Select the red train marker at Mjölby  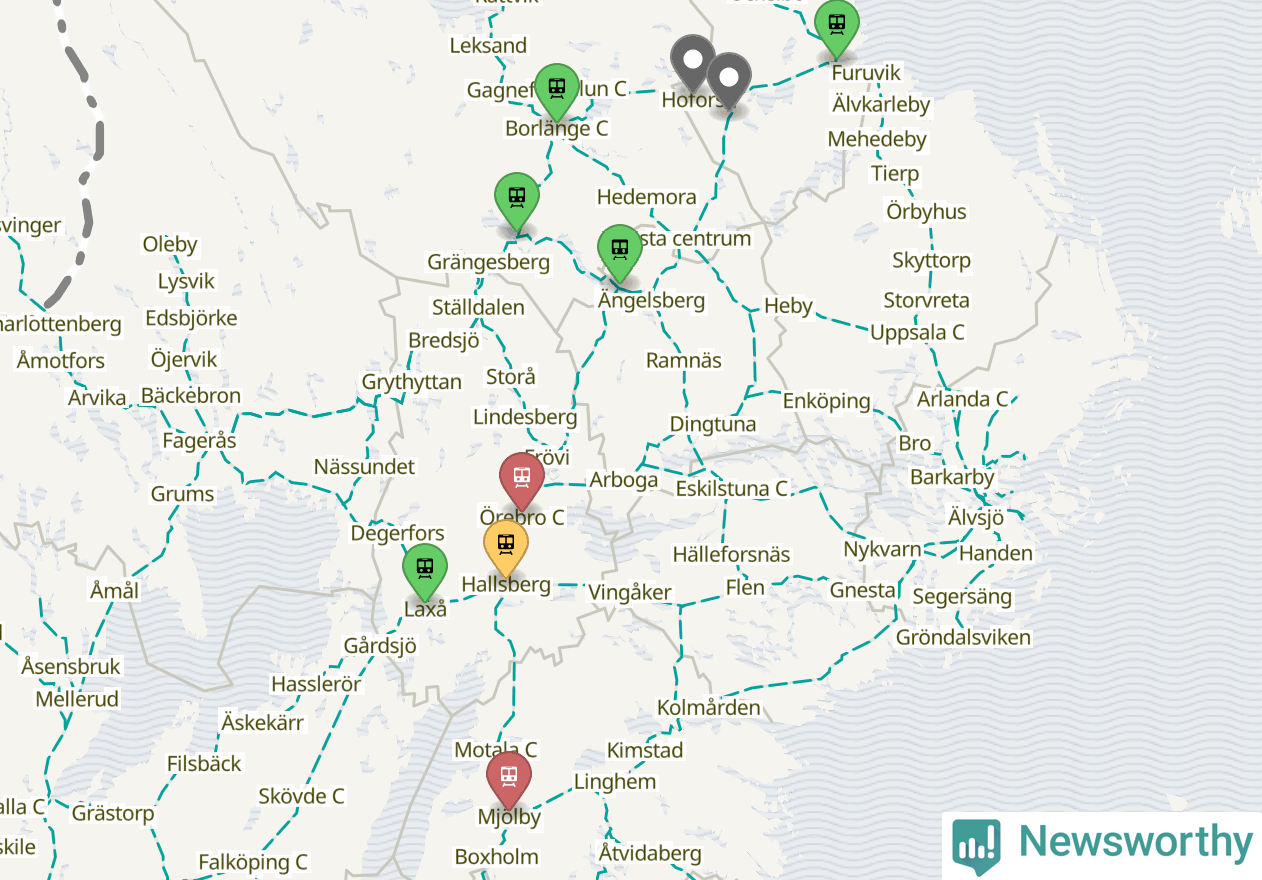pos(509,780)
